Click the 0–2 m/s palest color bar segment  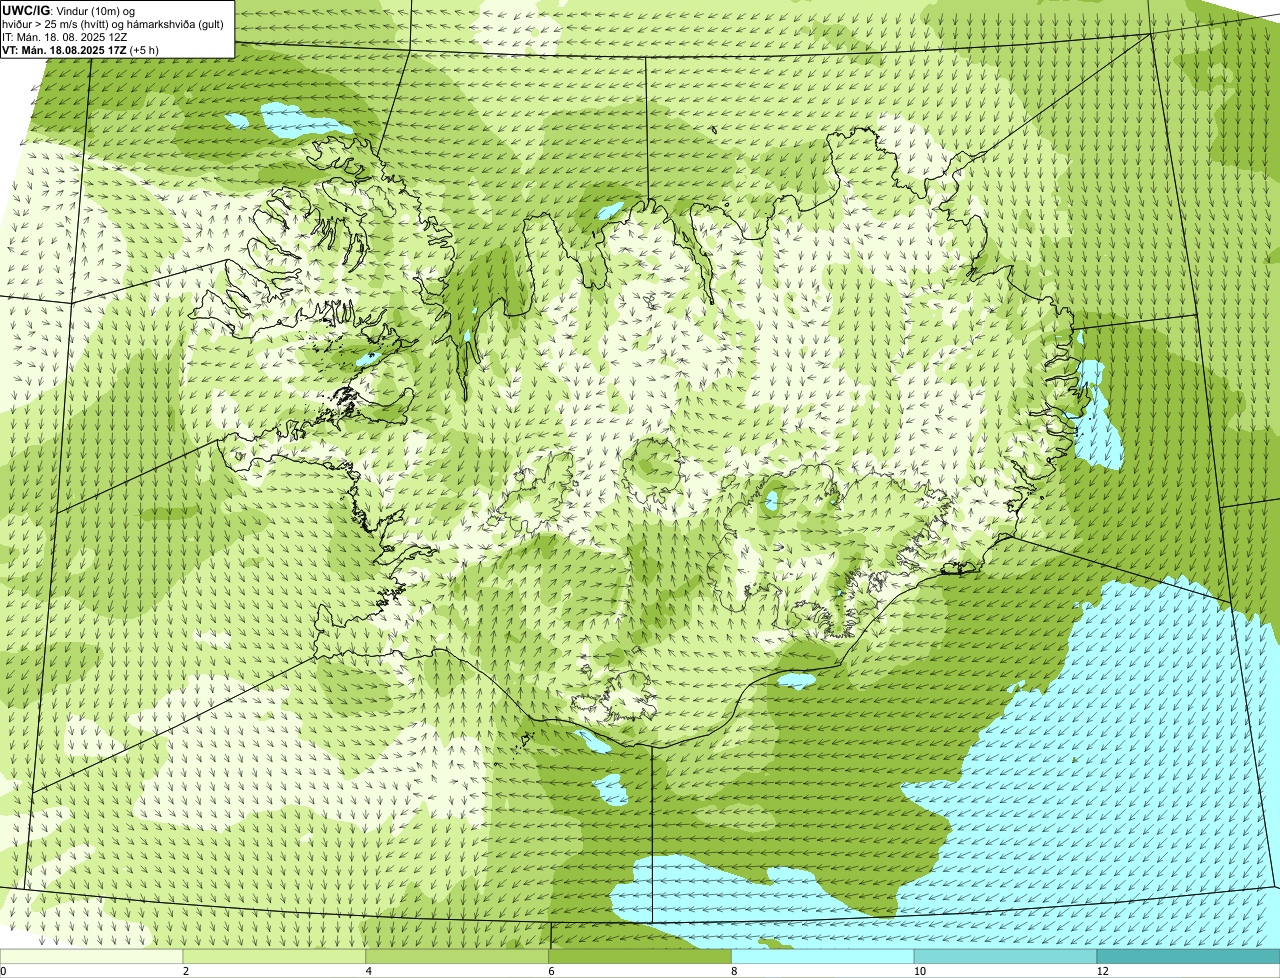pos(92,957)
